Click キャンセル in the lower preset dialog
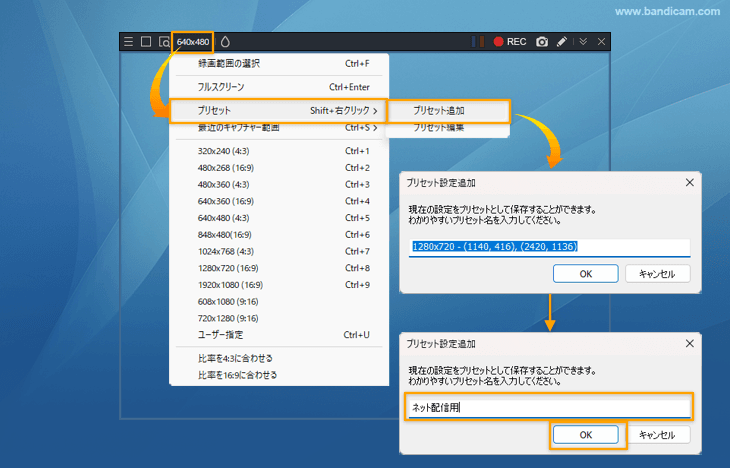This screenshot has width=730, height=468. 657,435
